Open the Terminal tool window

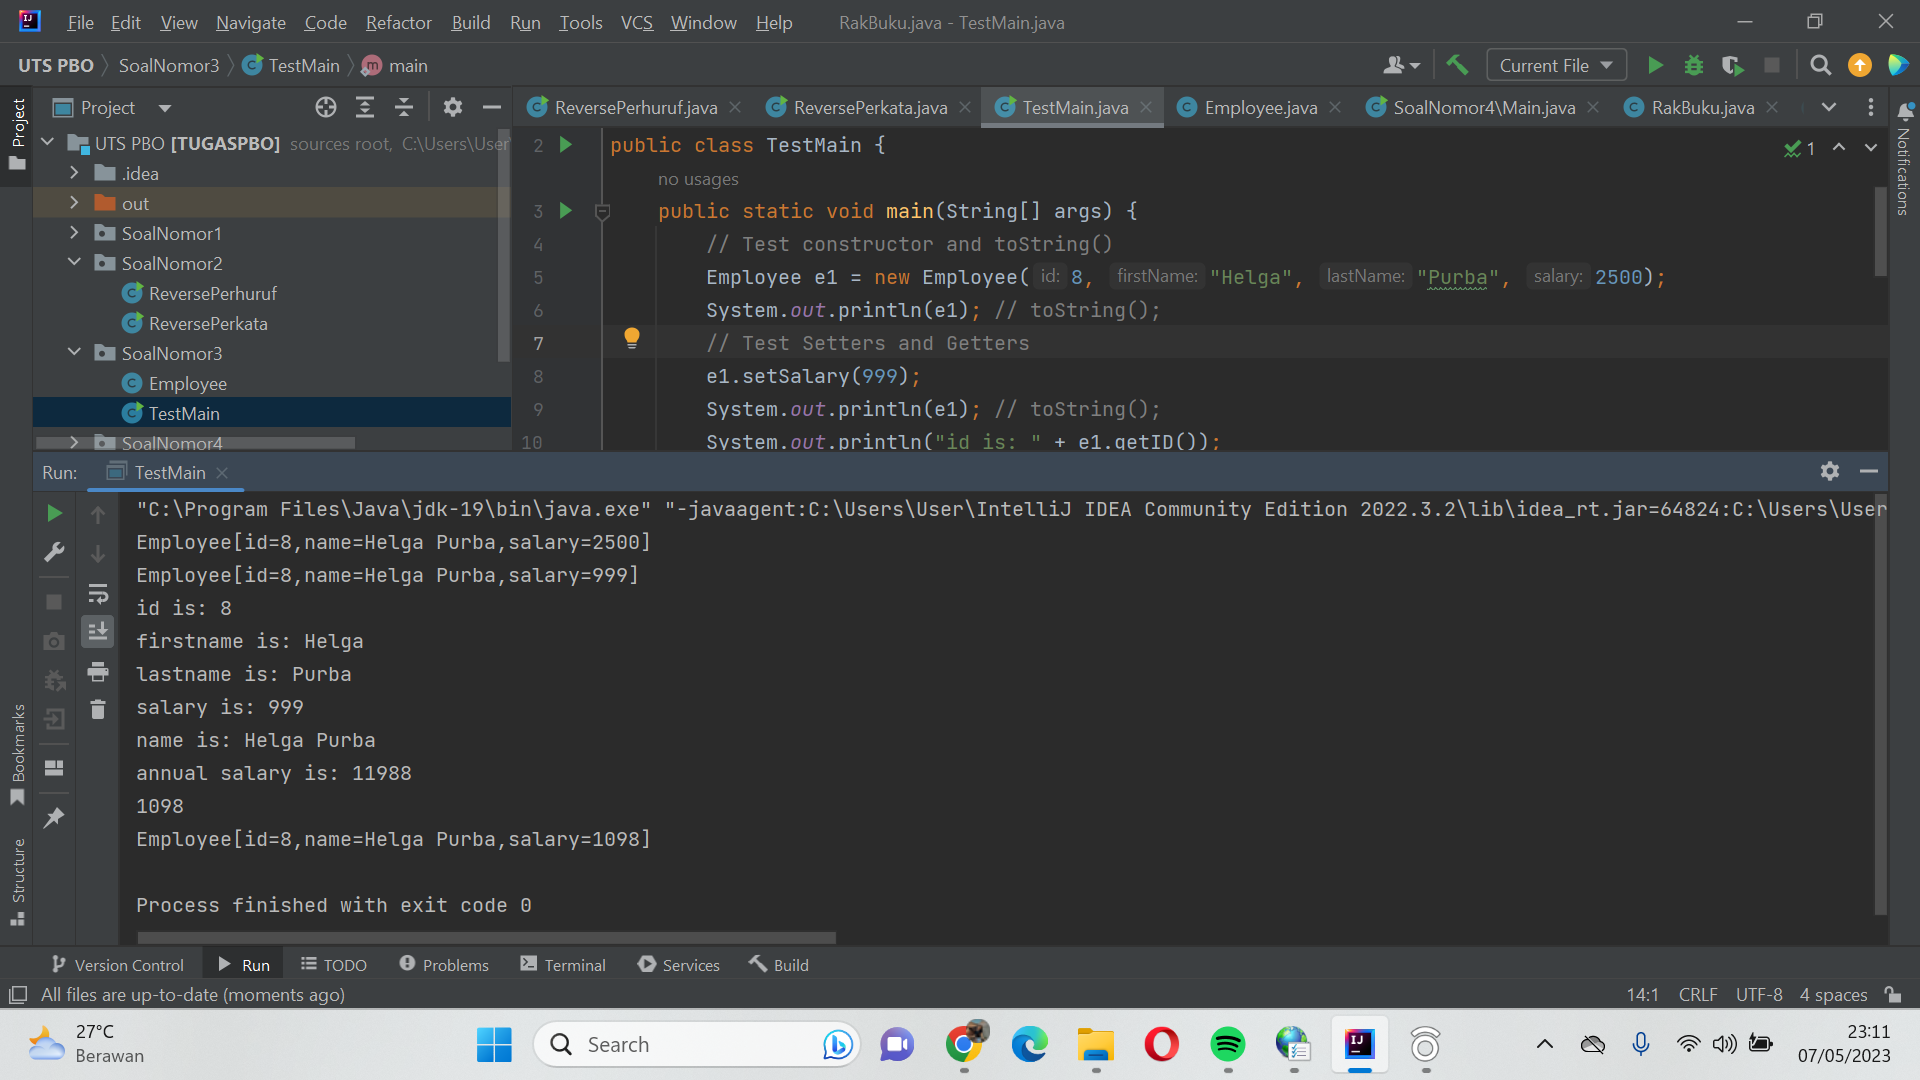(563, 964)
